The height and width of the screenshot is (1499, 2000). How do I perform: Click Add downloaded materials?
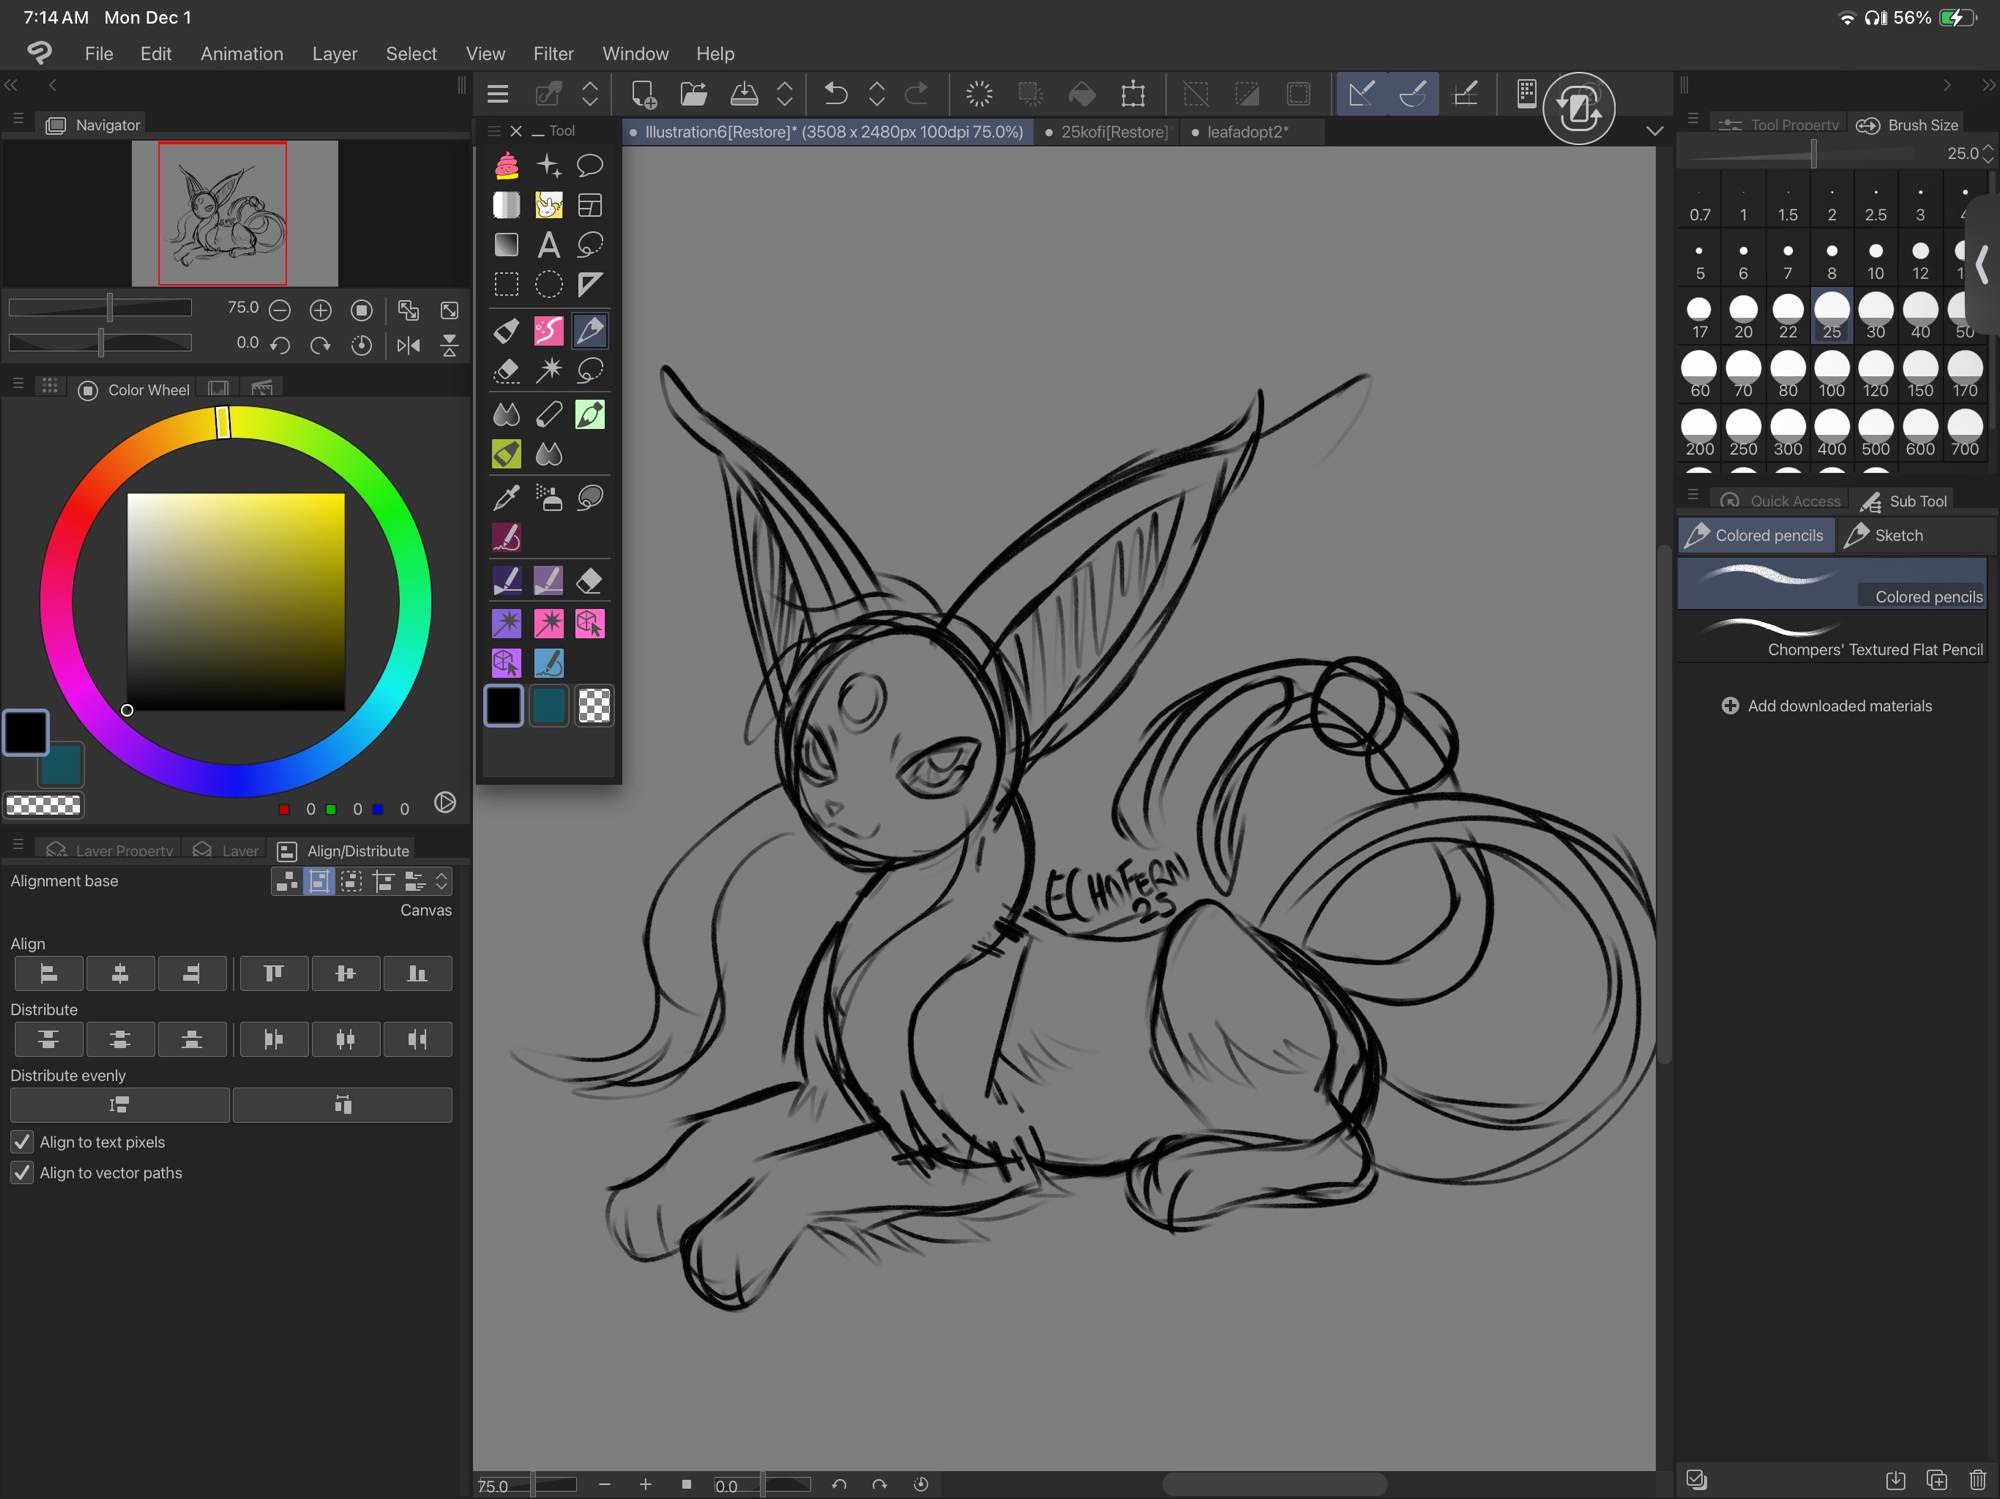click(x=1826, y=706)
